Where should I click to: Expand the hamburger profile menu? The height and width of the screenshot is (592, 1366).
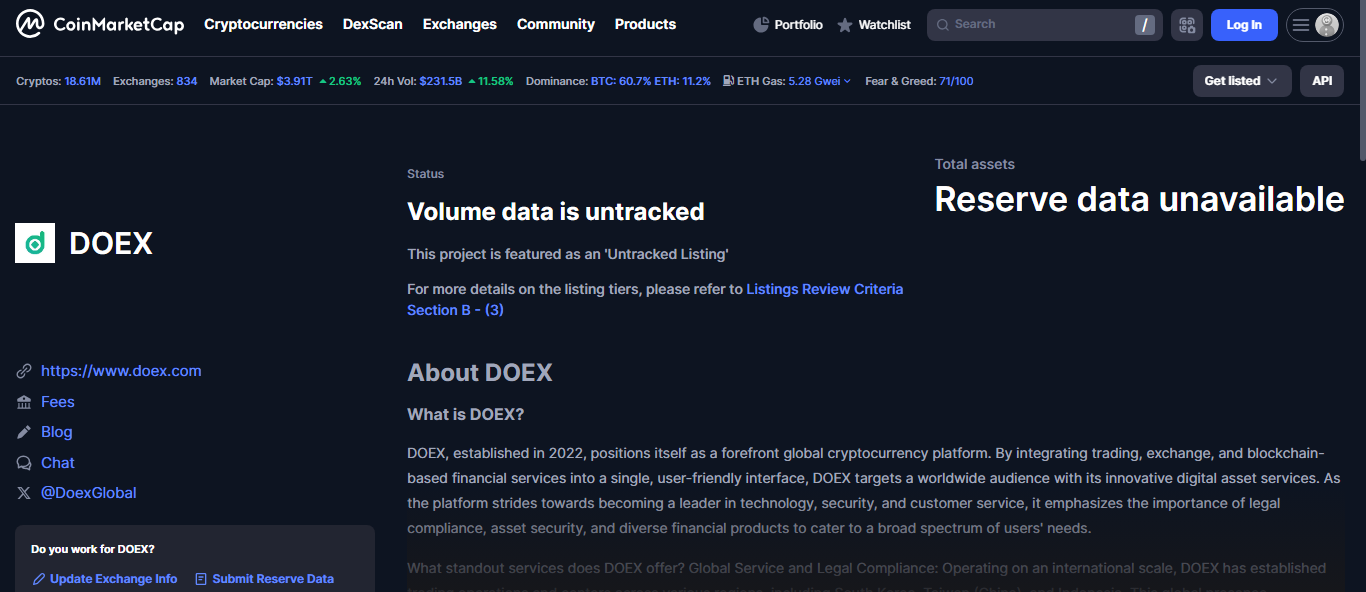coord(1314,23)
